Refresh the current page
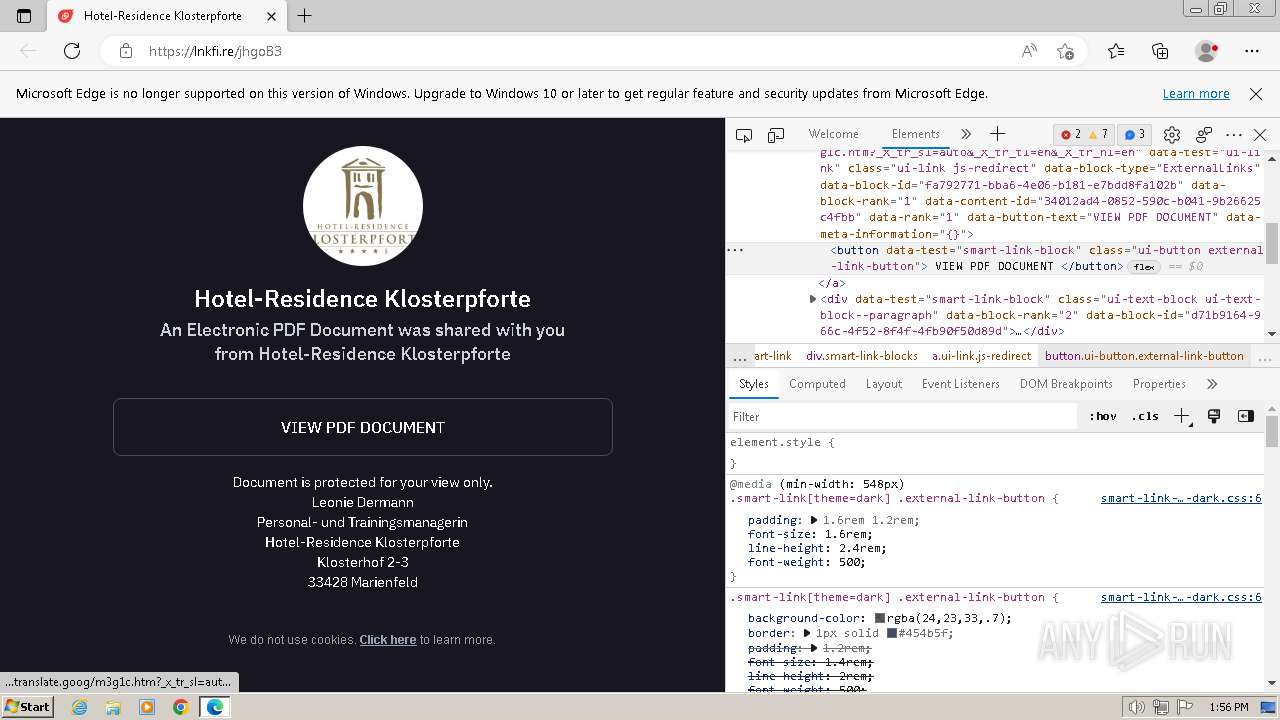The height and width of the screenshot is (720, 1280). click(x=72, y=51)
